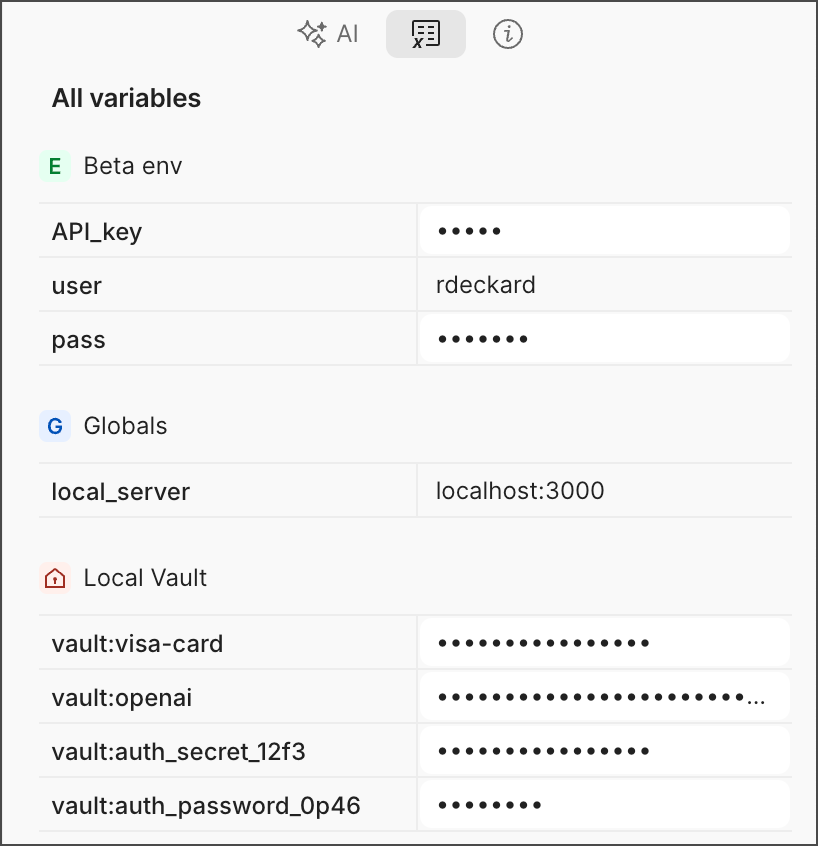Open the info circle icon
Viewport: 818px width, 846px height.
tap(508, 34)
